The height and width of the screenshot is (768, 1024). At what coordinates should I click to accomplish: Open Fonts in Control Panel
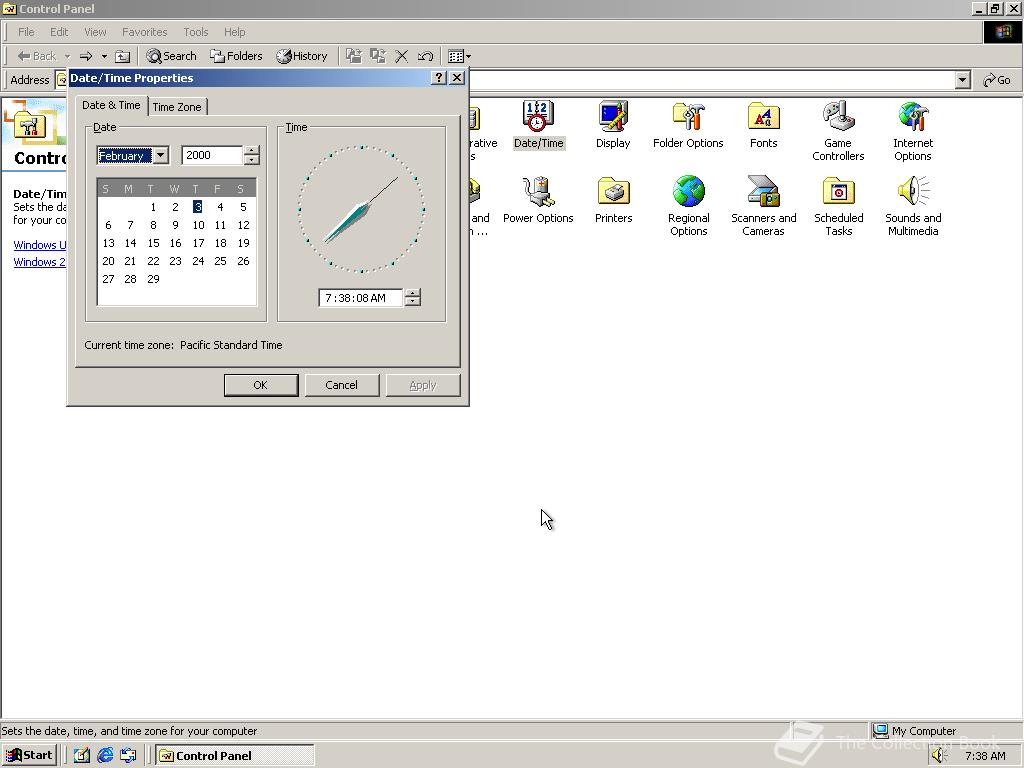(x=763, y=118)
